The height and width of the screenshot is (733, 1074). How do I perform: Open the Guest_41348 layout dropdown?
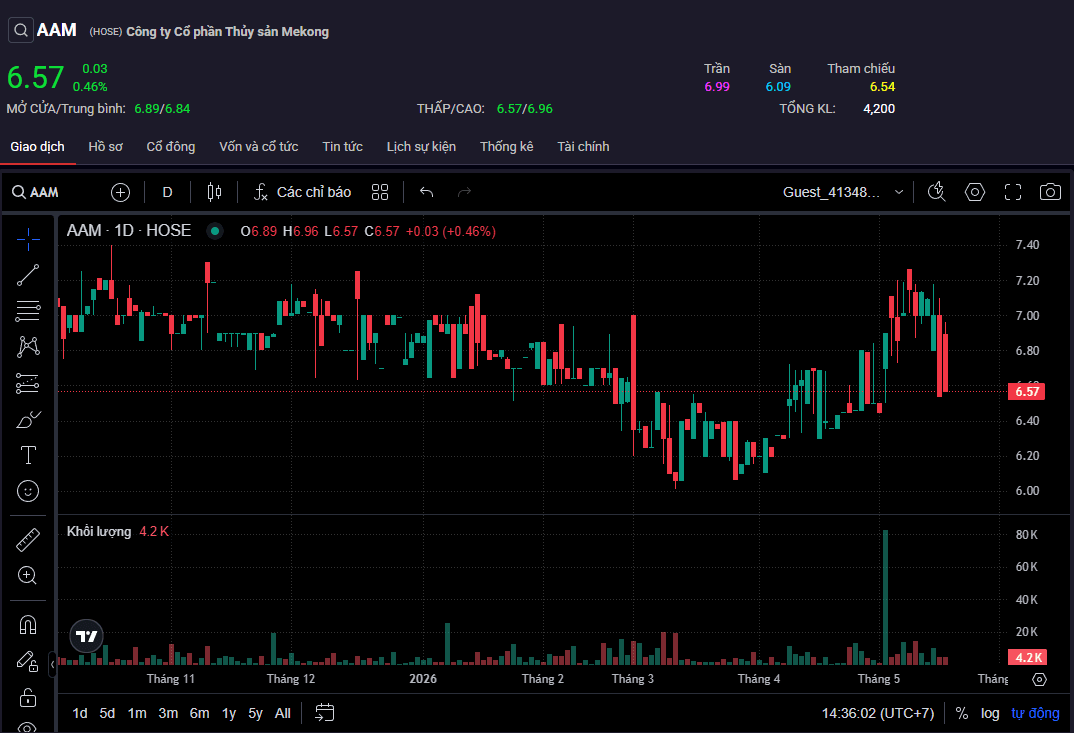click(843, 192)
